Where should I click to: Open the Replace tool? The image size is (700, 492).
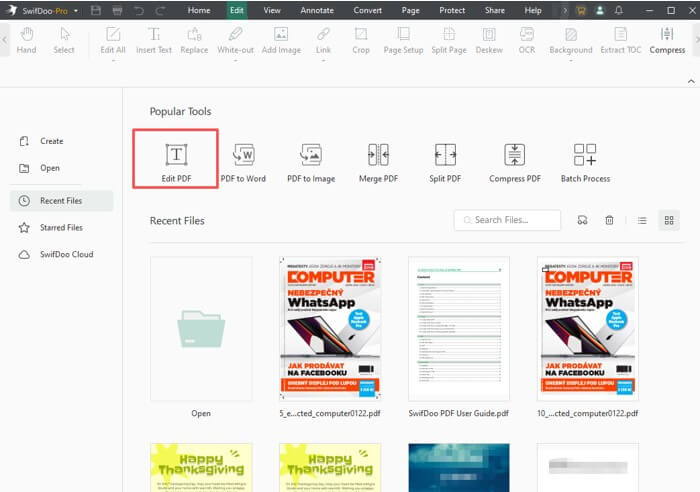coord(194,40)
